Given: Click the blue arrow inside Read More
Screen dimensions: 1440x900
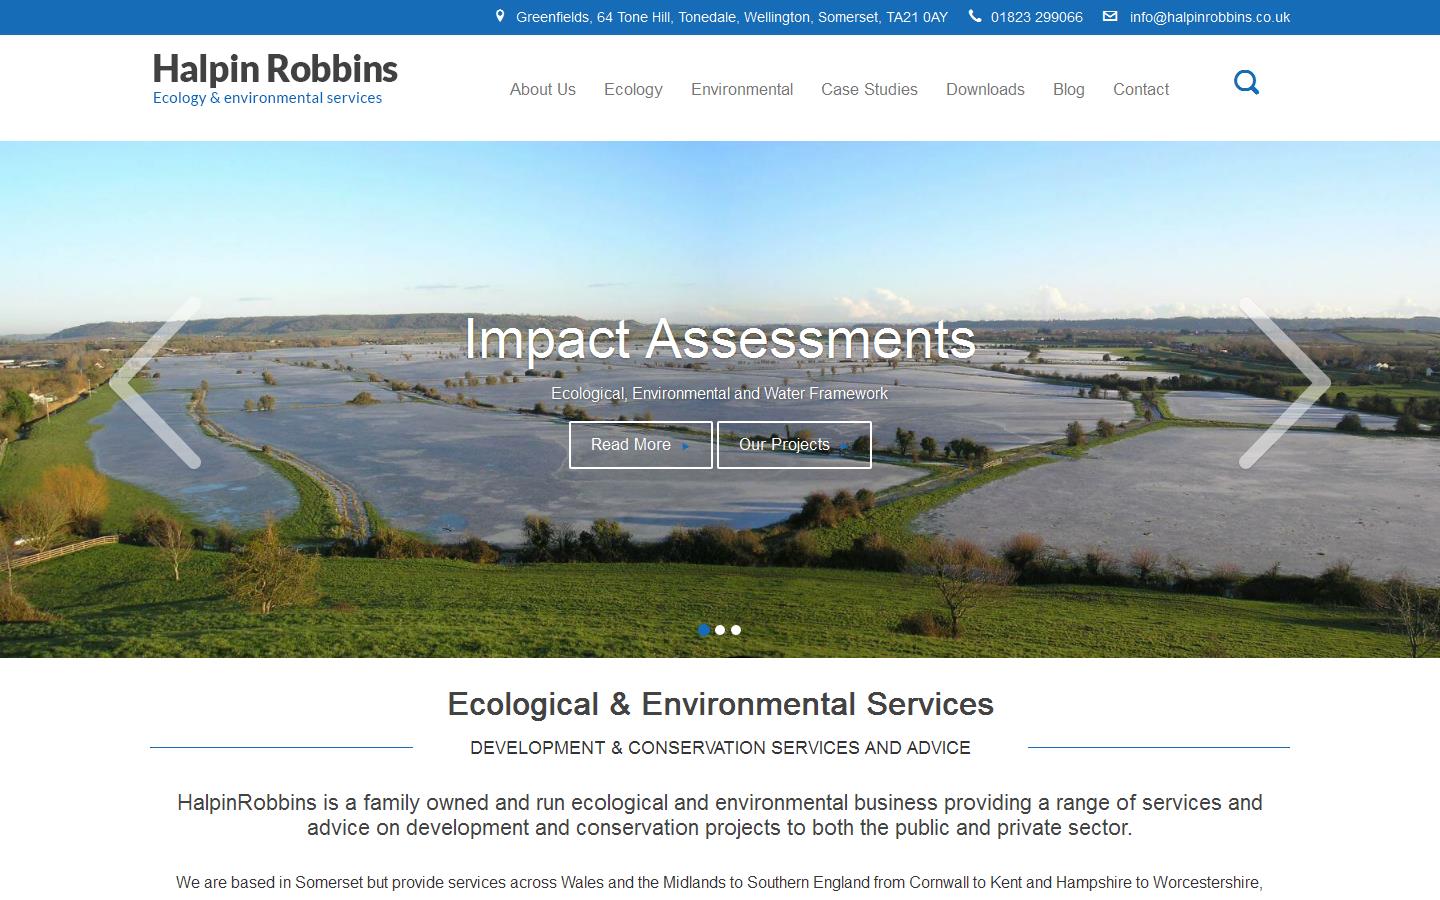Looking at the screenshot, I should [x=684, y=447].
